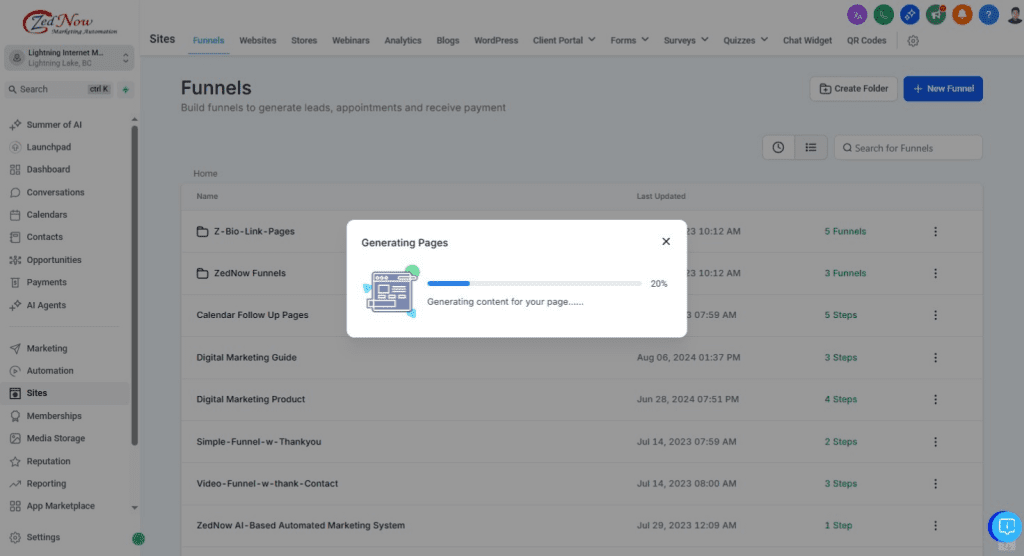
Task: Open the account switcher dropdown
Action: coord(69,57)
